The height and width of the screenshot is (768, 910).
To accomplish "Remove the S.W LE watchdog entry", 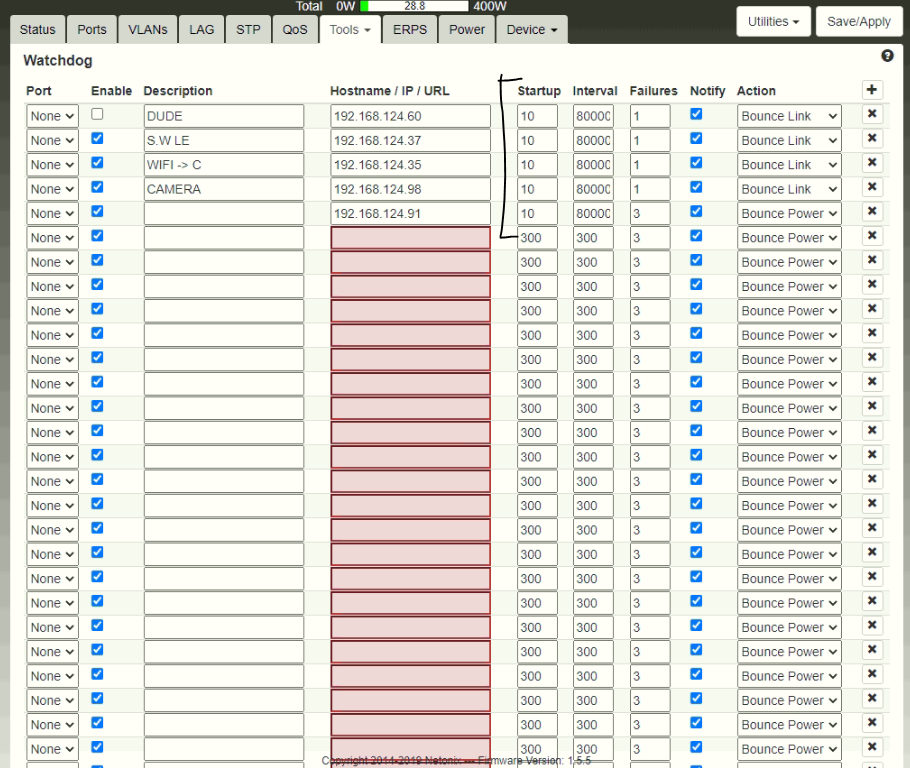I will 872,139.
